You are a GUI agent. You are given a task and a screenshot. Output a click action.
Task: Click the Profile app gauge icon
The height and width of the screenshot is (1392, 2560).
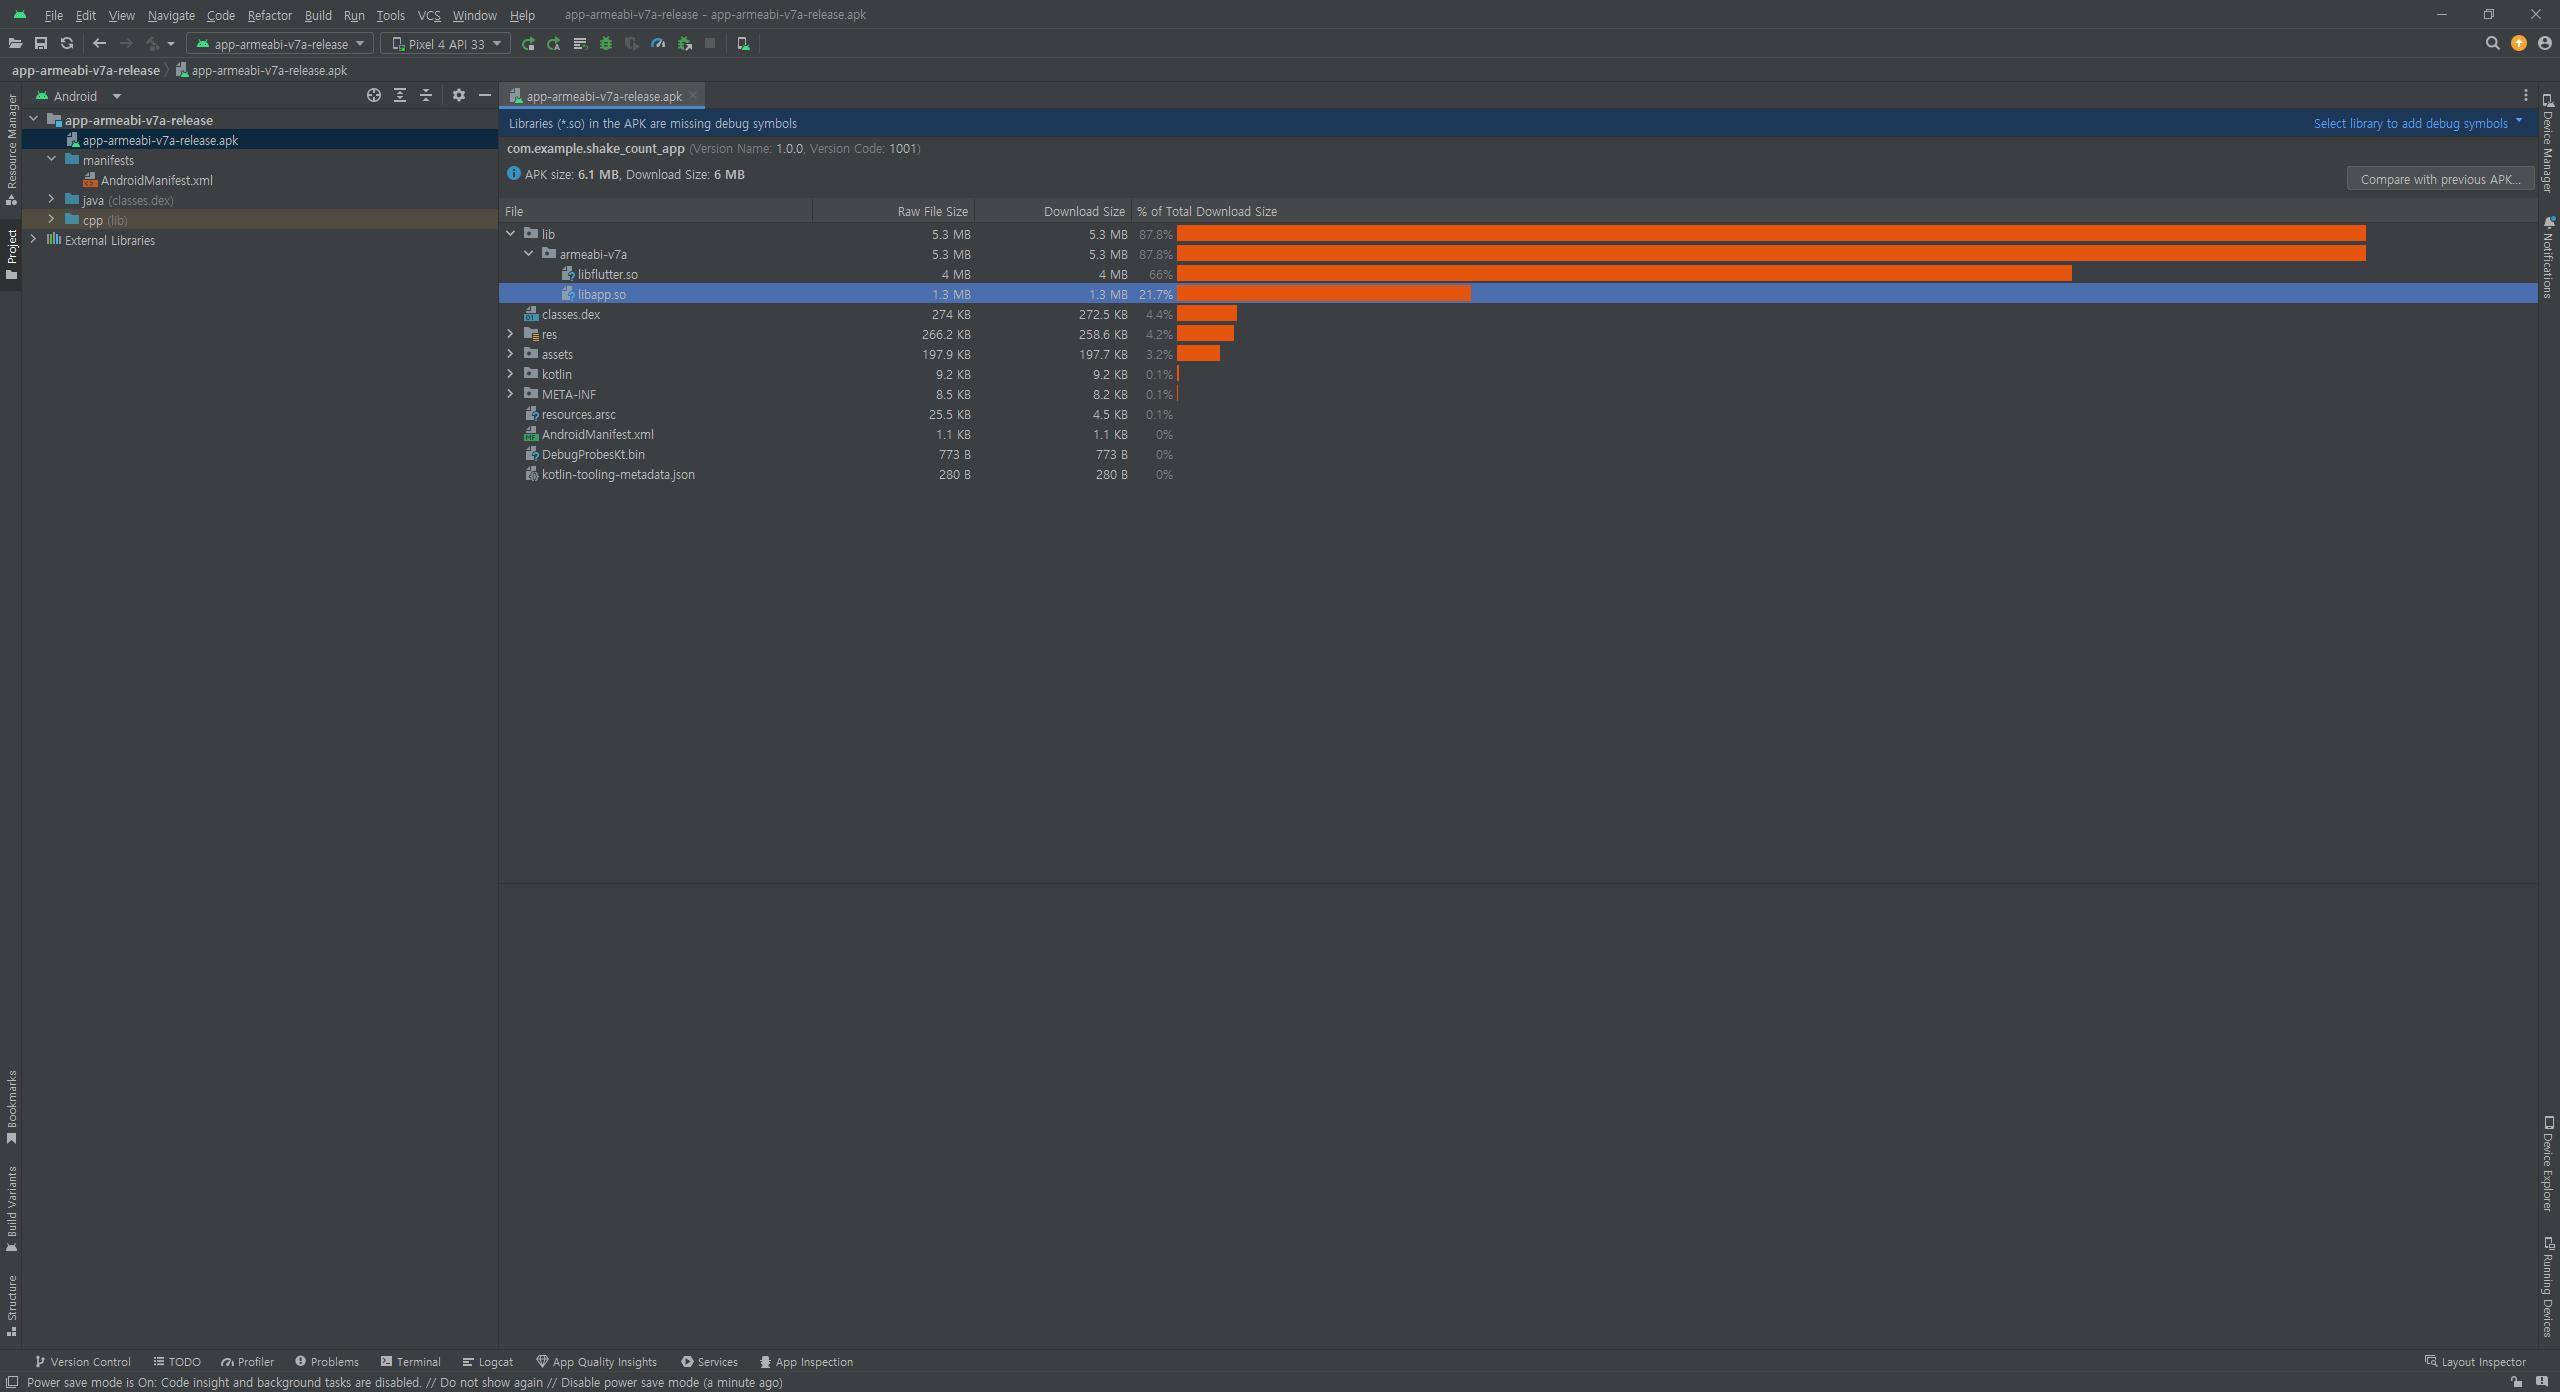658,43
